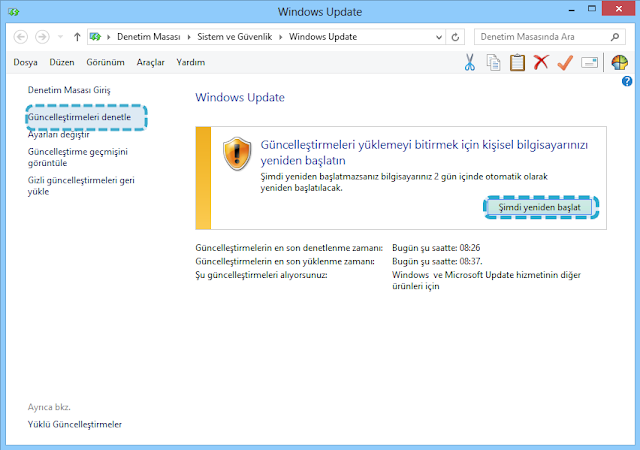The width and height of the screenshot is (640, 450).
Task: Click the restart notice heading text
Action: pos(424,152)
